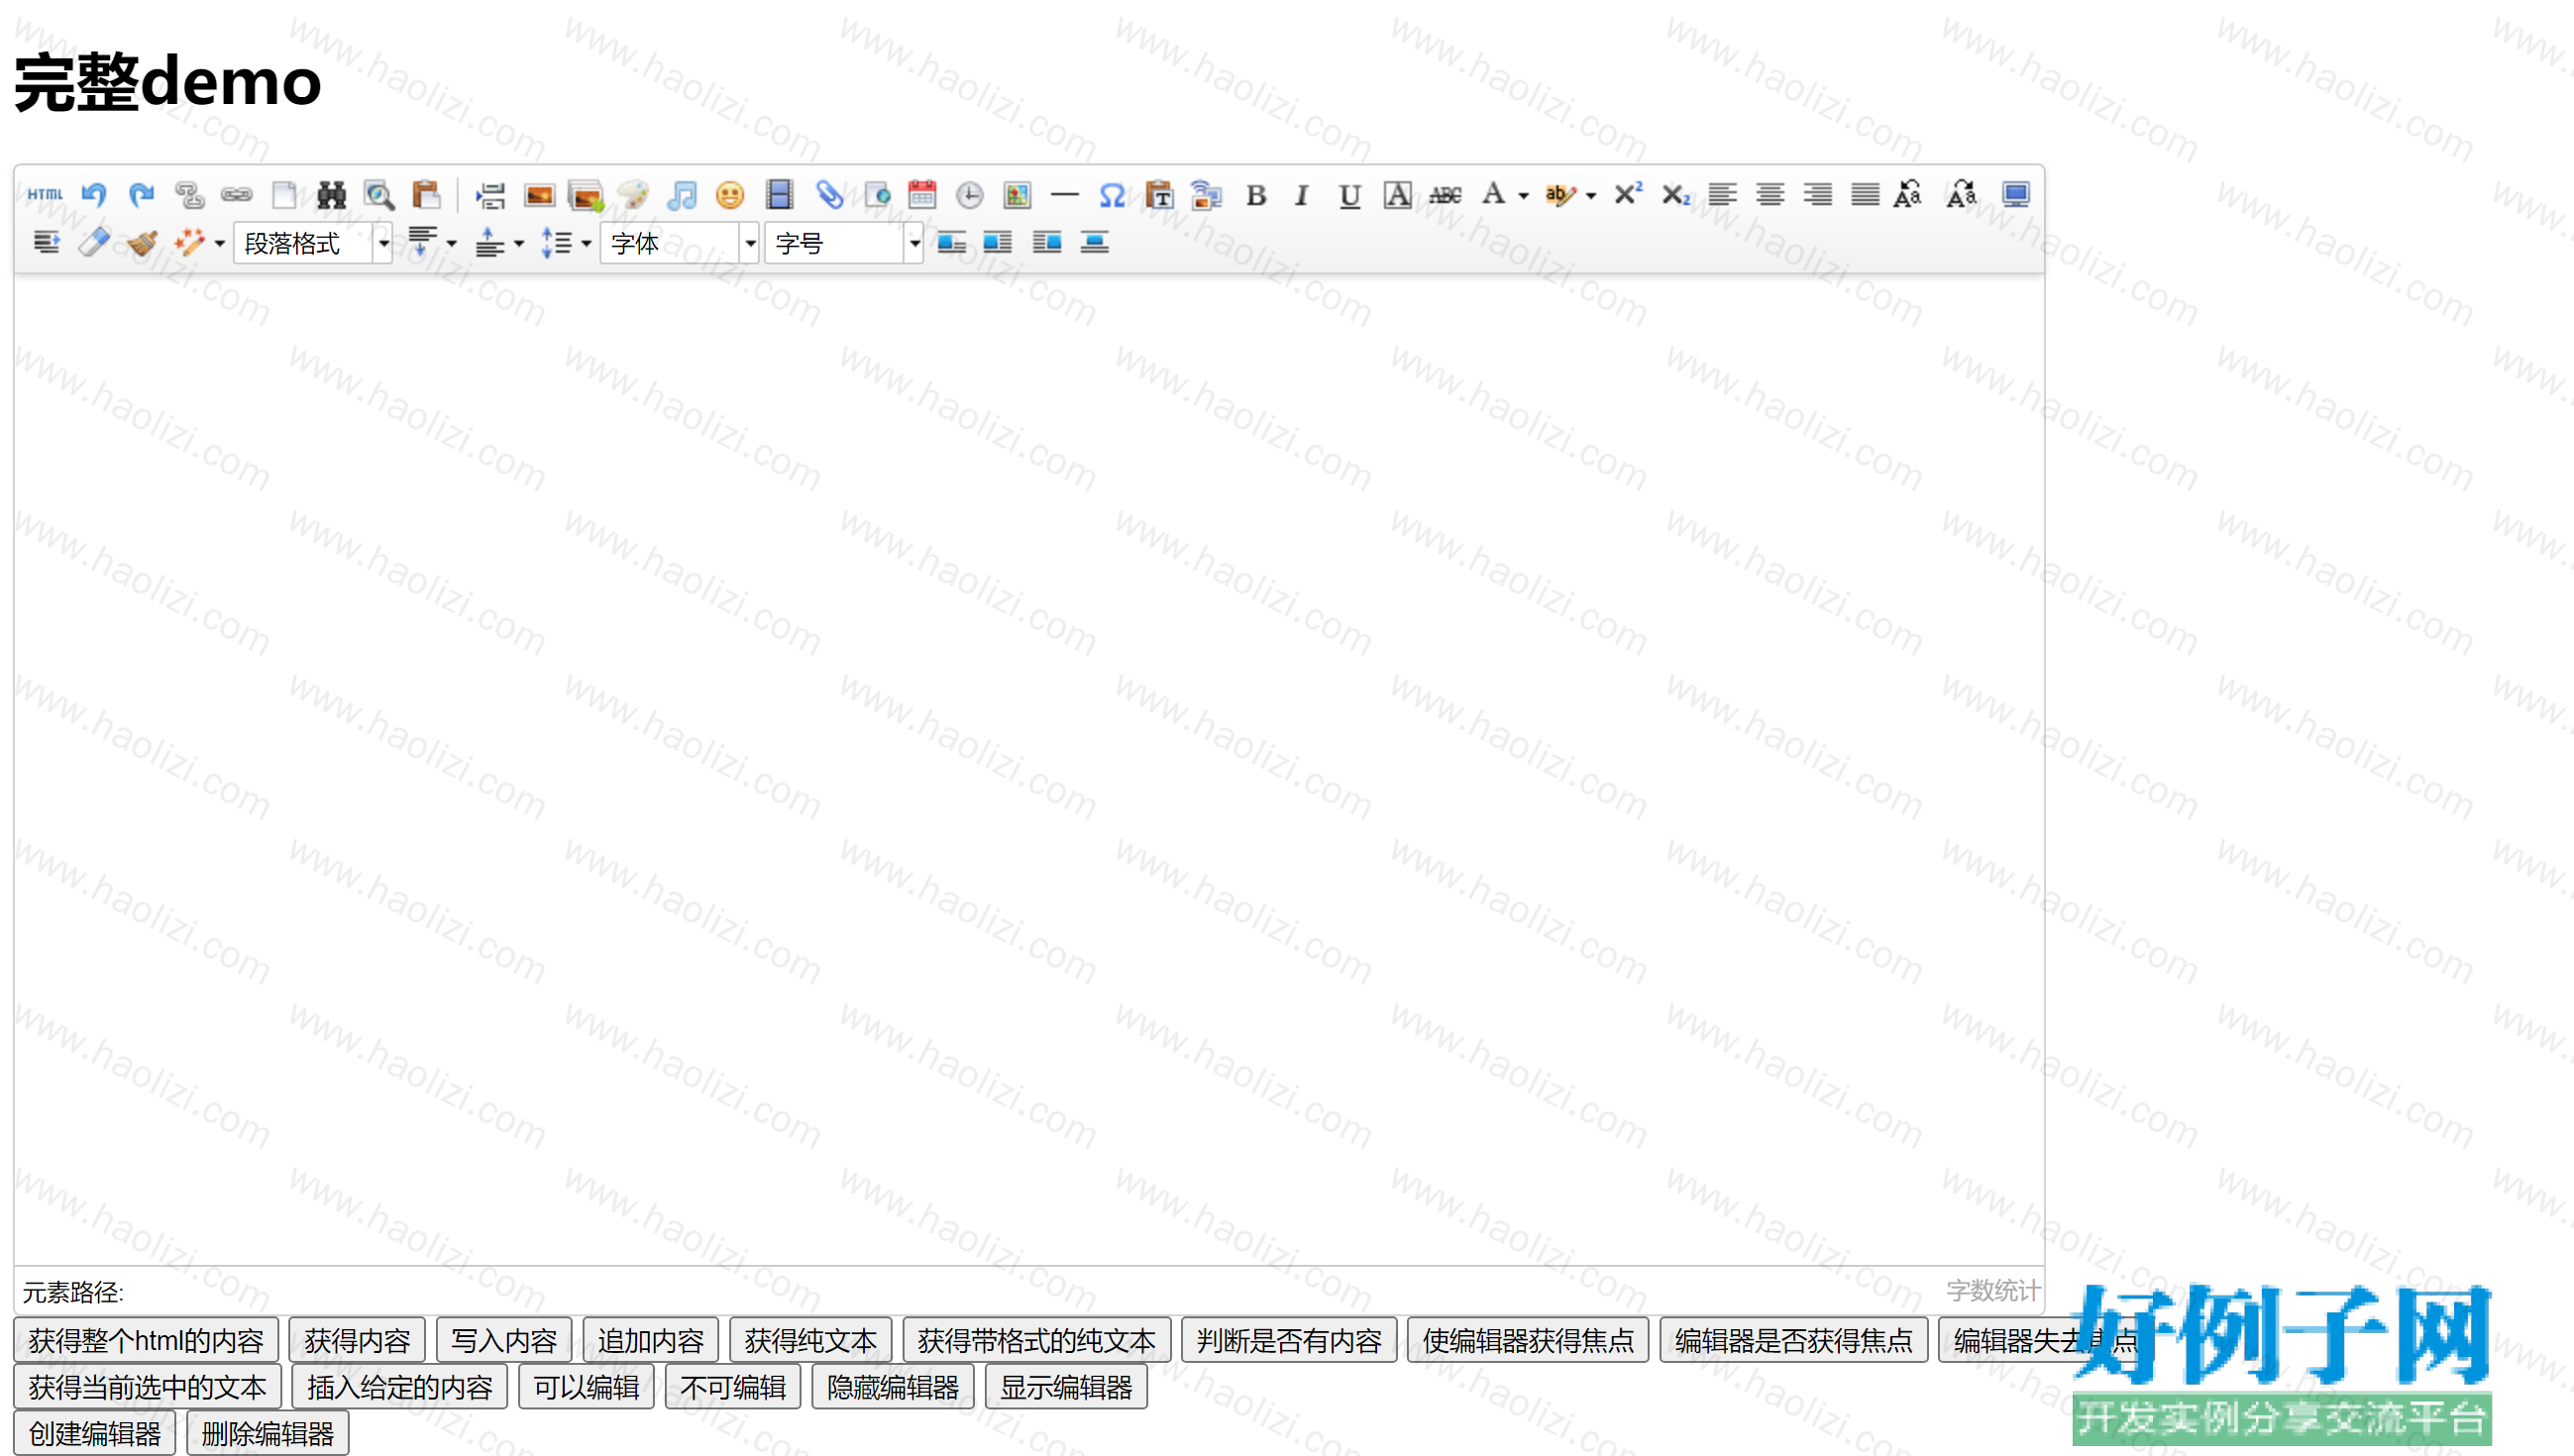Attach file with paperclip icon
The height and width of the screenshot is (1456, 2574).
tap(828, 194)
